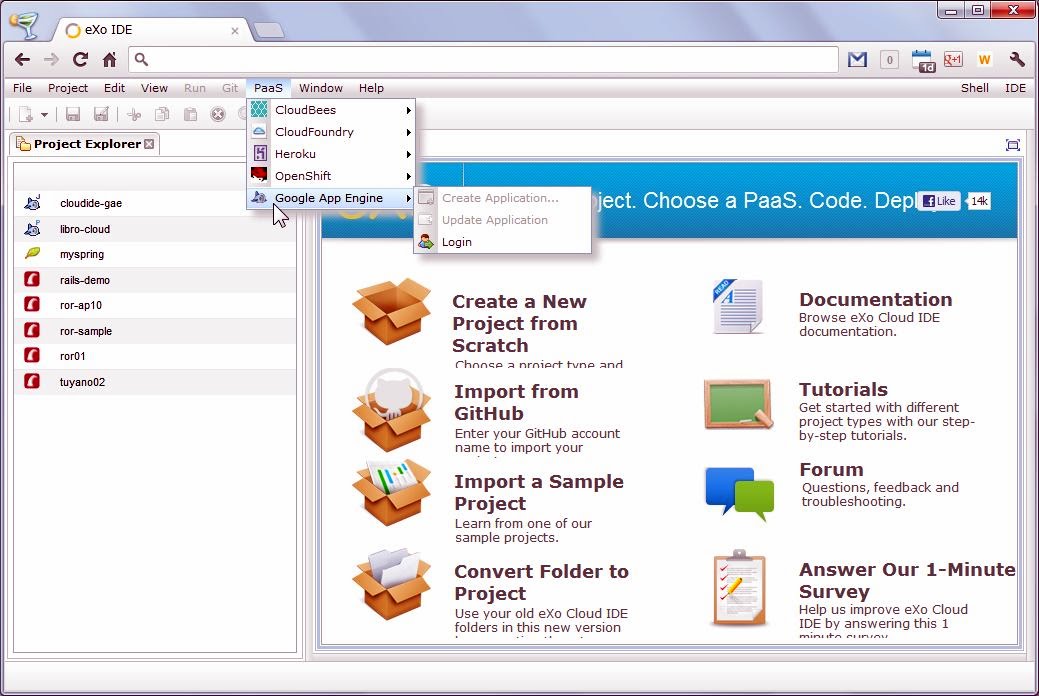Open the Import from GitHub link

(x=516, y=402)
